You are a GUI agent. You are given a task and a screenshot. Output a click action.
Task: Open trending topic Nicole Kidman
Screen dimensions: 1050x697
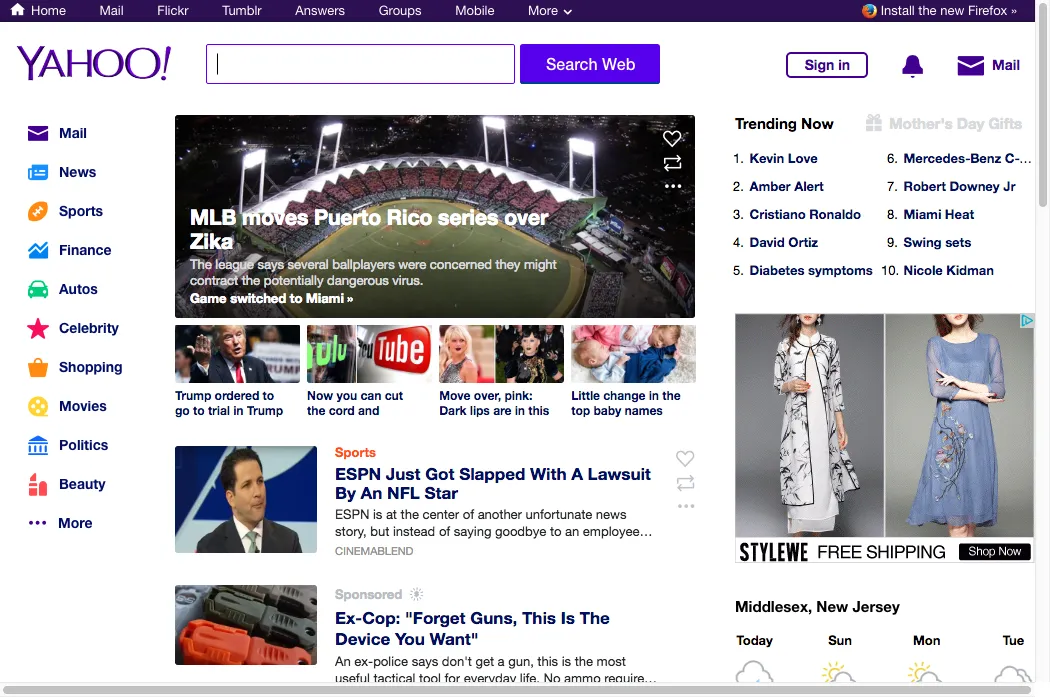pos(948,270)
